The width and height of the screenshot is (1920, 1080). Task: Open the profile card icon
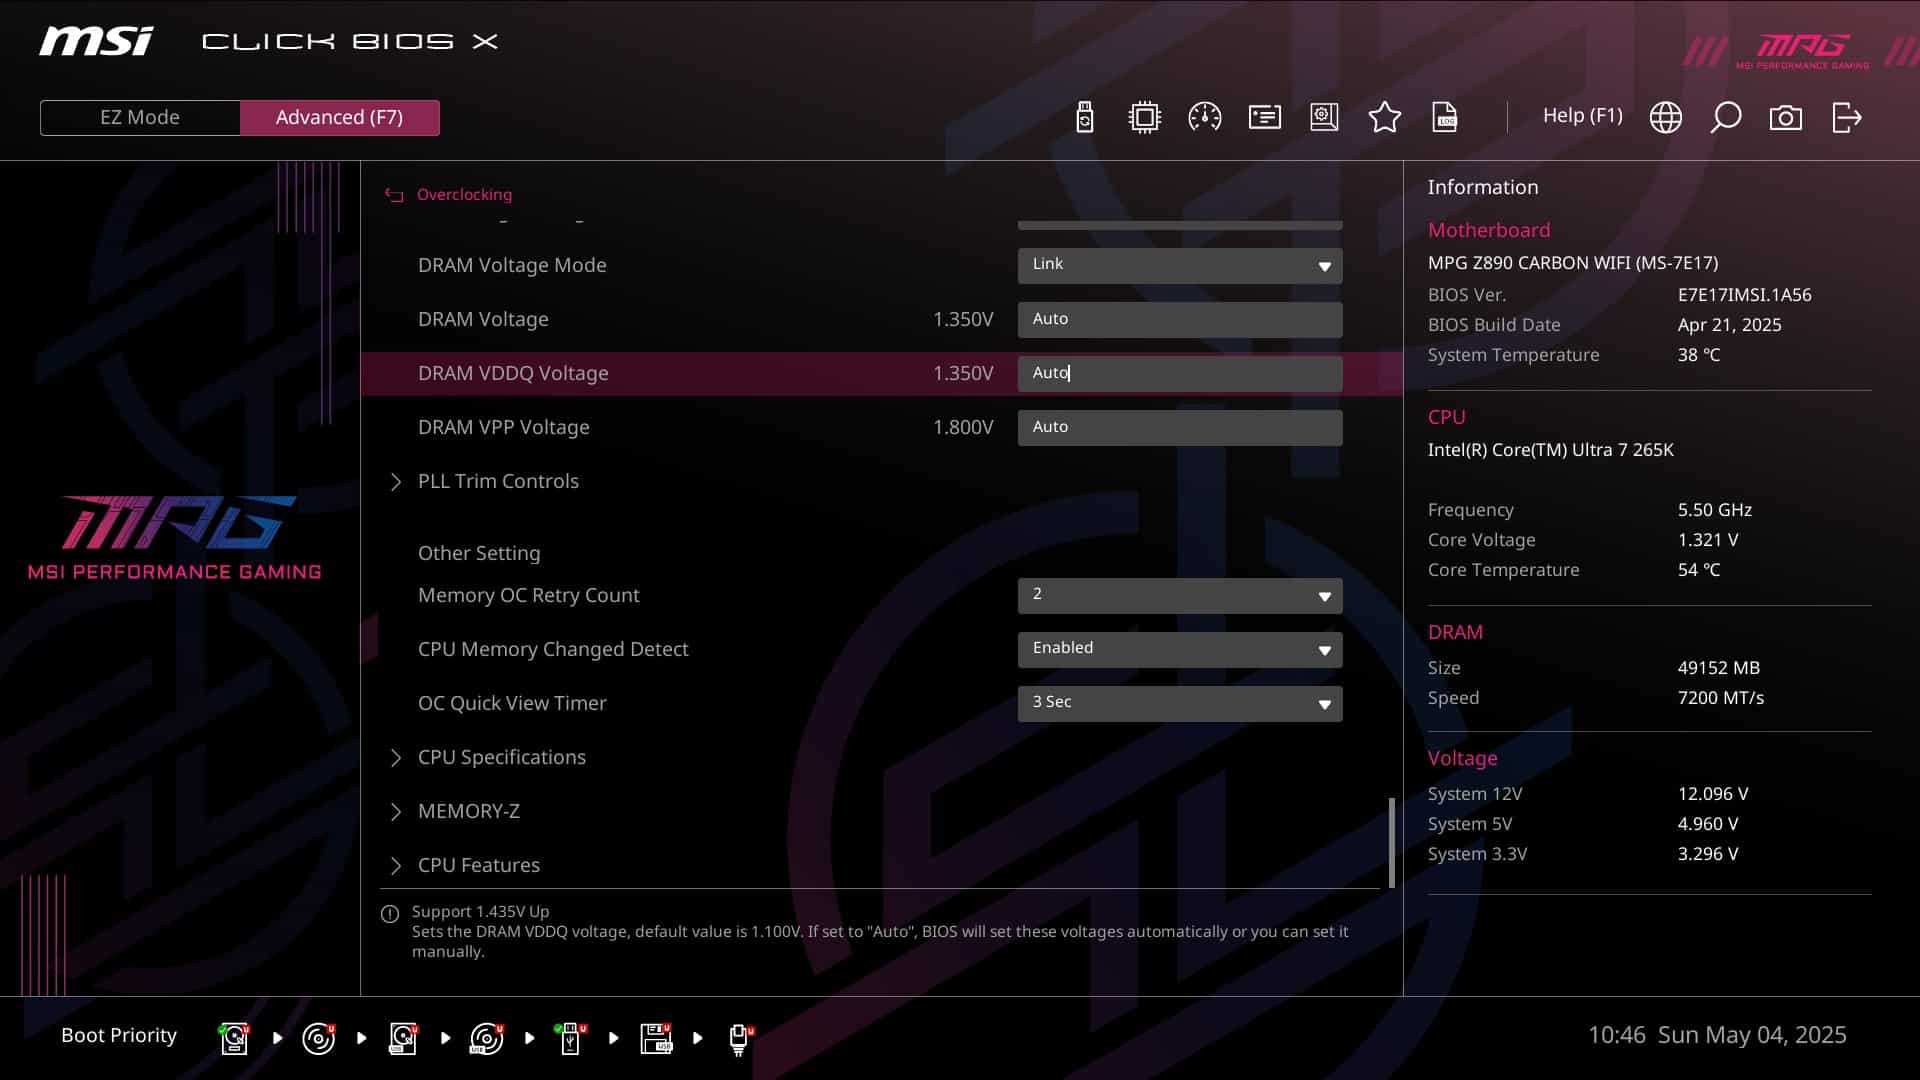[1264, 117]
